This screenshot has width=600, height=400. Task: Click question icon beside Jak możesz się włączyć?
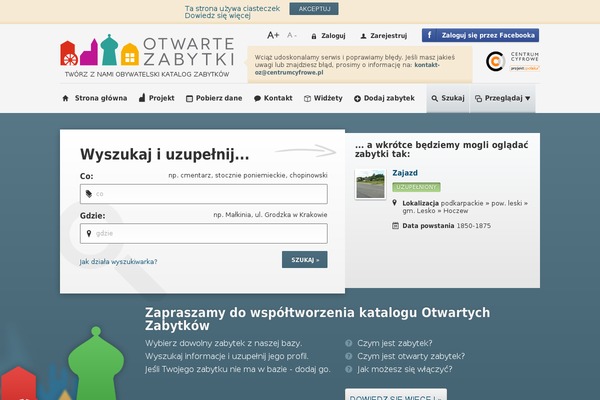point(349,369)
